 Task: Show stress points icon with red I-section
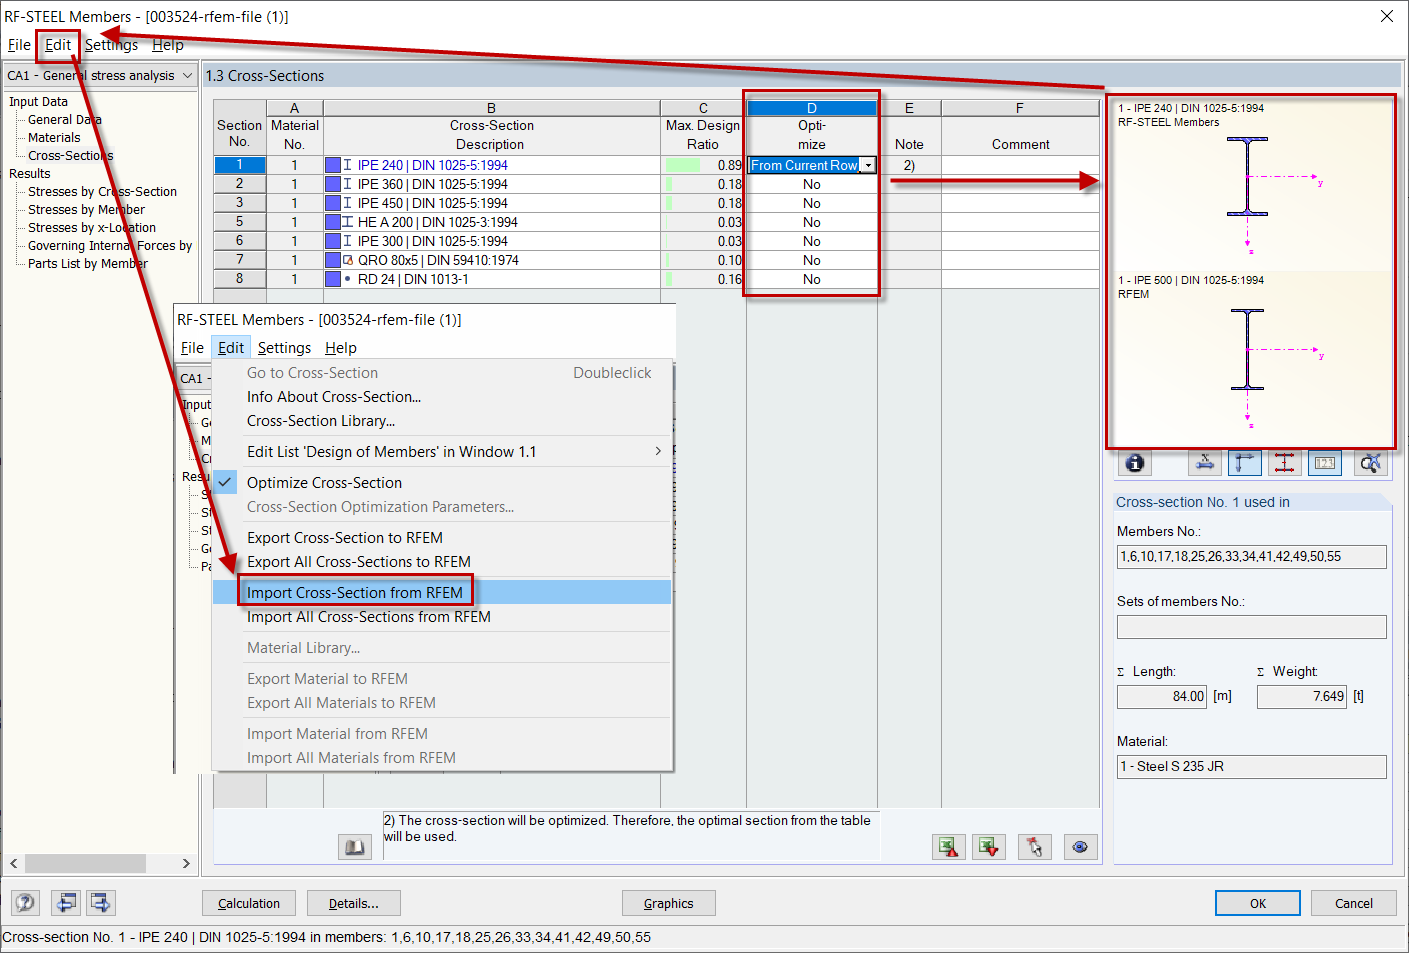(x=1284, y=462)
